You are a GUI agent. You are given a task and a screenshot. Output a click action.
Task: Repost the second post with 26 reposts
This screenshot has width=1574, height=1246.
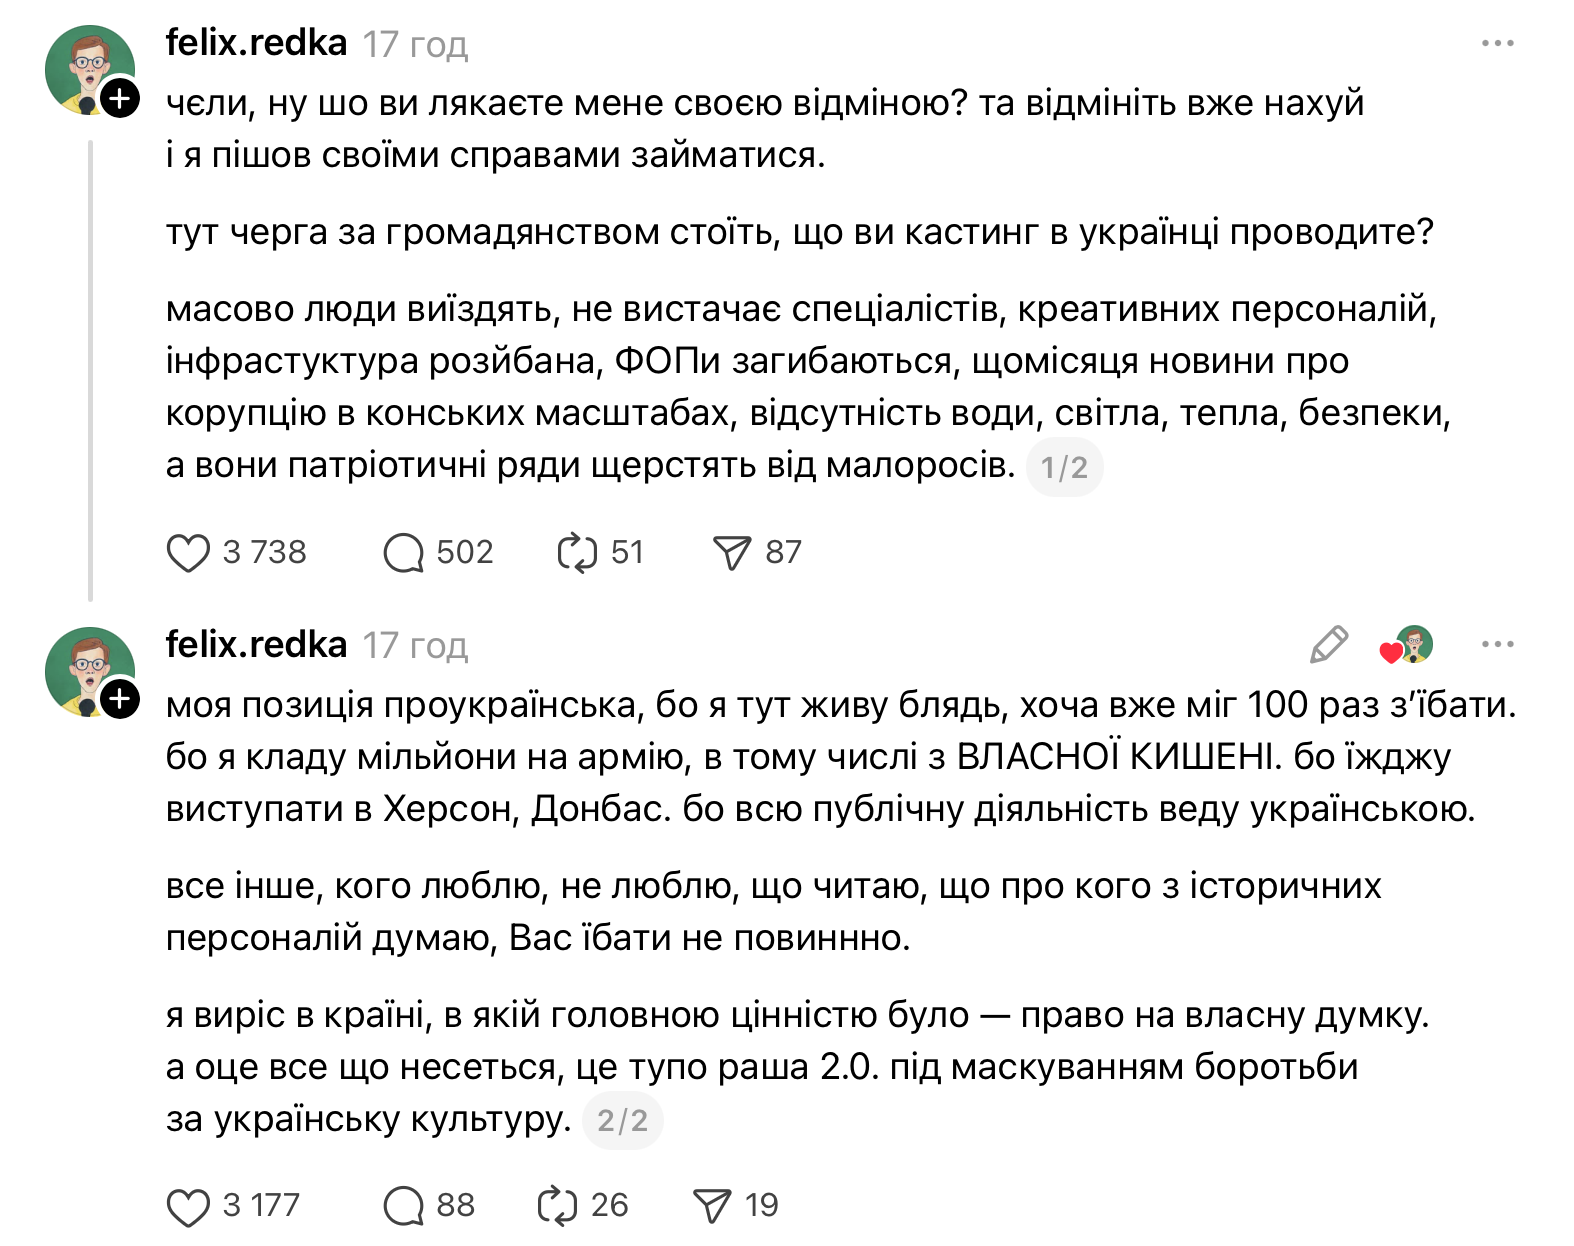557,1206
